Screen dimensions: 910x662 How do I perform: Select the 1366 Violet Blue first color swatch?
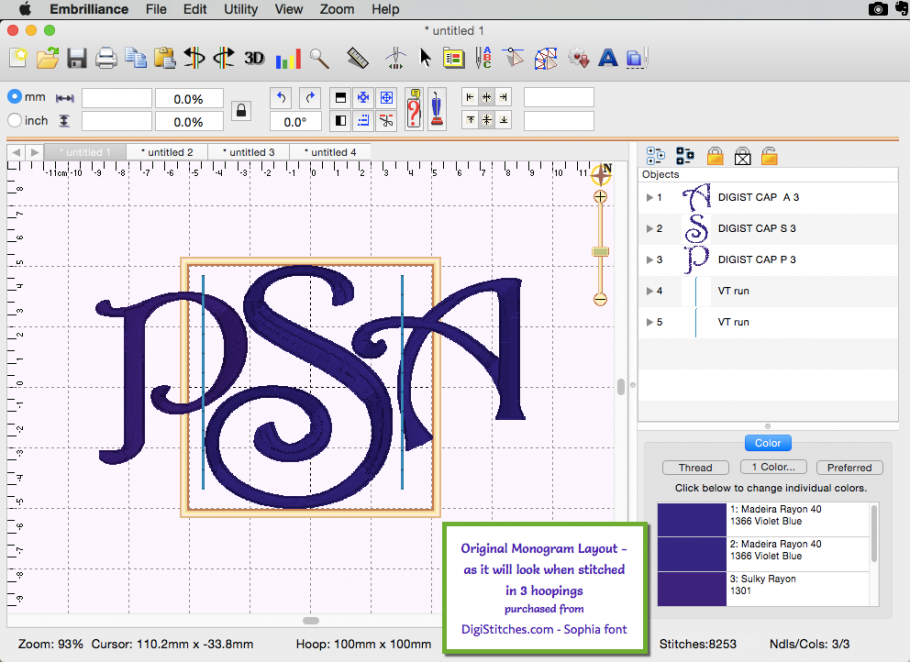(x=691, y=520)
